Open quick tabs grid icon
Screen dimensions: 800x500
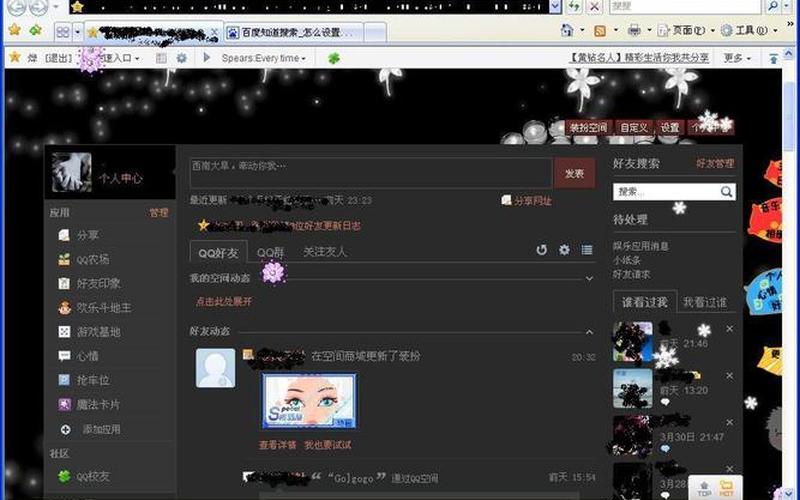[63, 32]
